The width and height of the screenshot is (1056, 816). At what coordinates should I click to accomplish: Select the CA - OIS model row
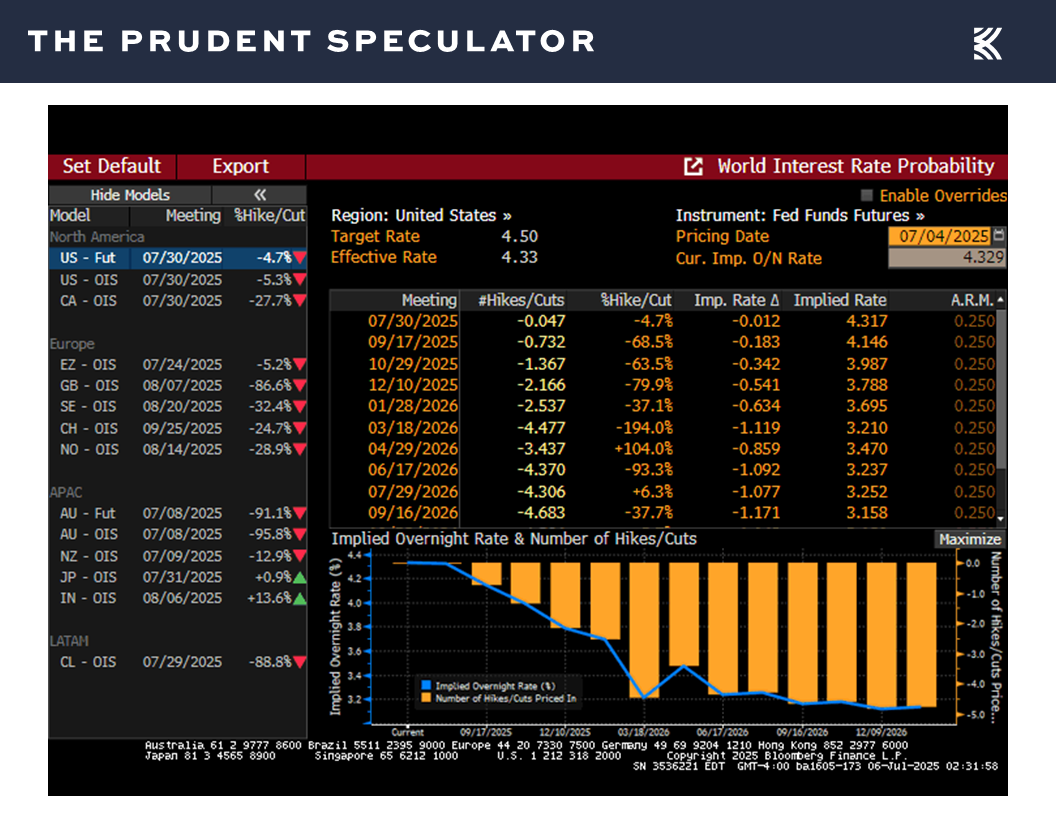tap(178, 300)
